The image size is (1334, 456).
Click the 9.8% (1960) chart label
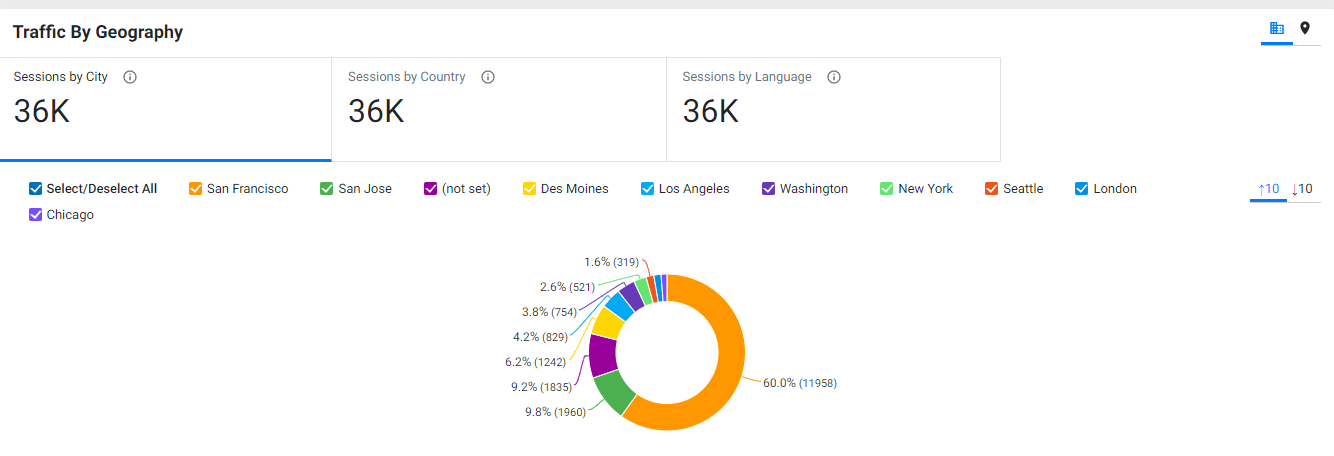pyautogui.click(x=555, y=412)
